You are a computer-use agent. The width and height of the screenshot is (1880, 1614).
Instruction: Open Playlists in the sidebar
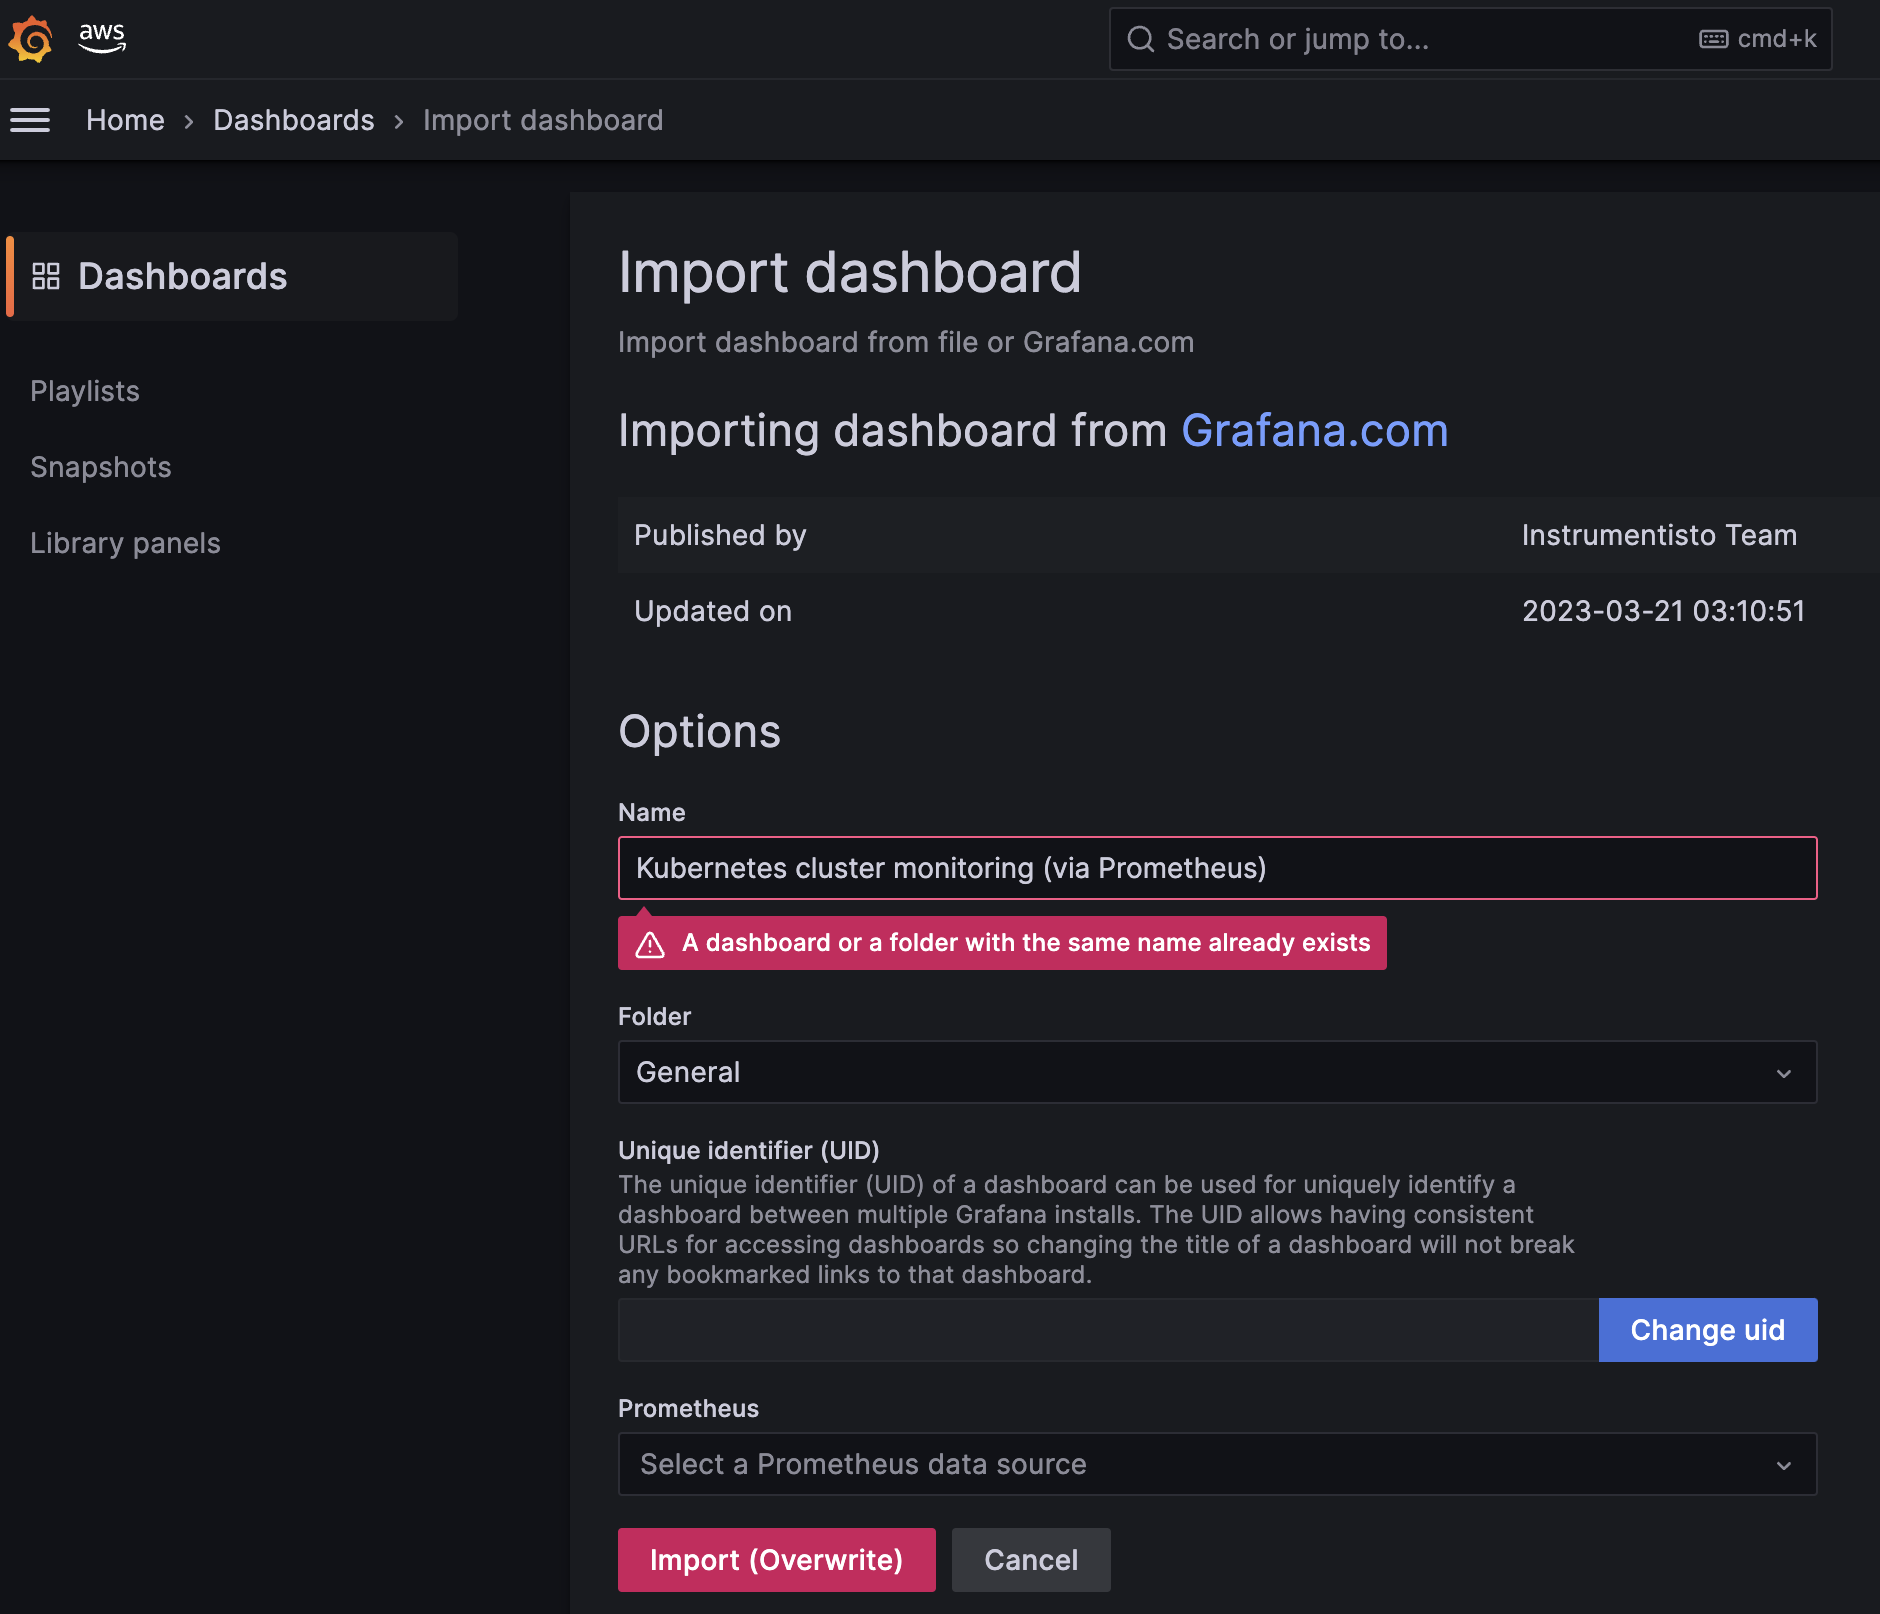coord(85,391)
